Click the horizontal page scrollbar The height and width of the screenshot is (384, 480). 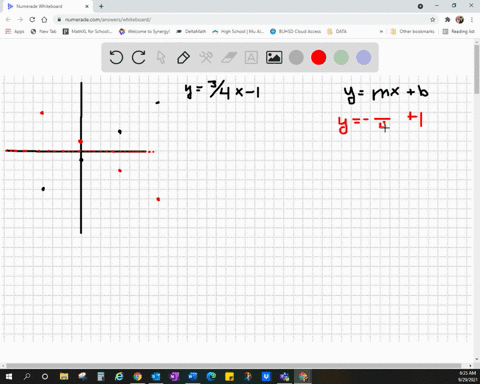pos(233,366)
